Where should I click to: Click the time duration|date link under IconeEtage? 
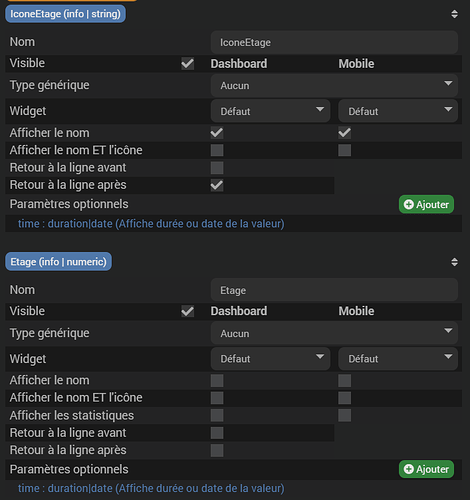coord(151,224)
